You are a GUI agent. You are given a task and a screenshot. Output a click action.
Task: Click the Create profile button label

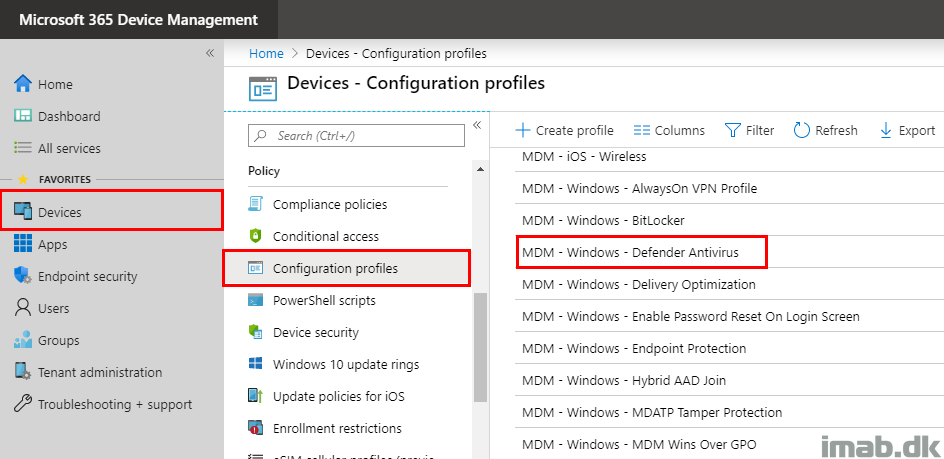coord(574,130)
